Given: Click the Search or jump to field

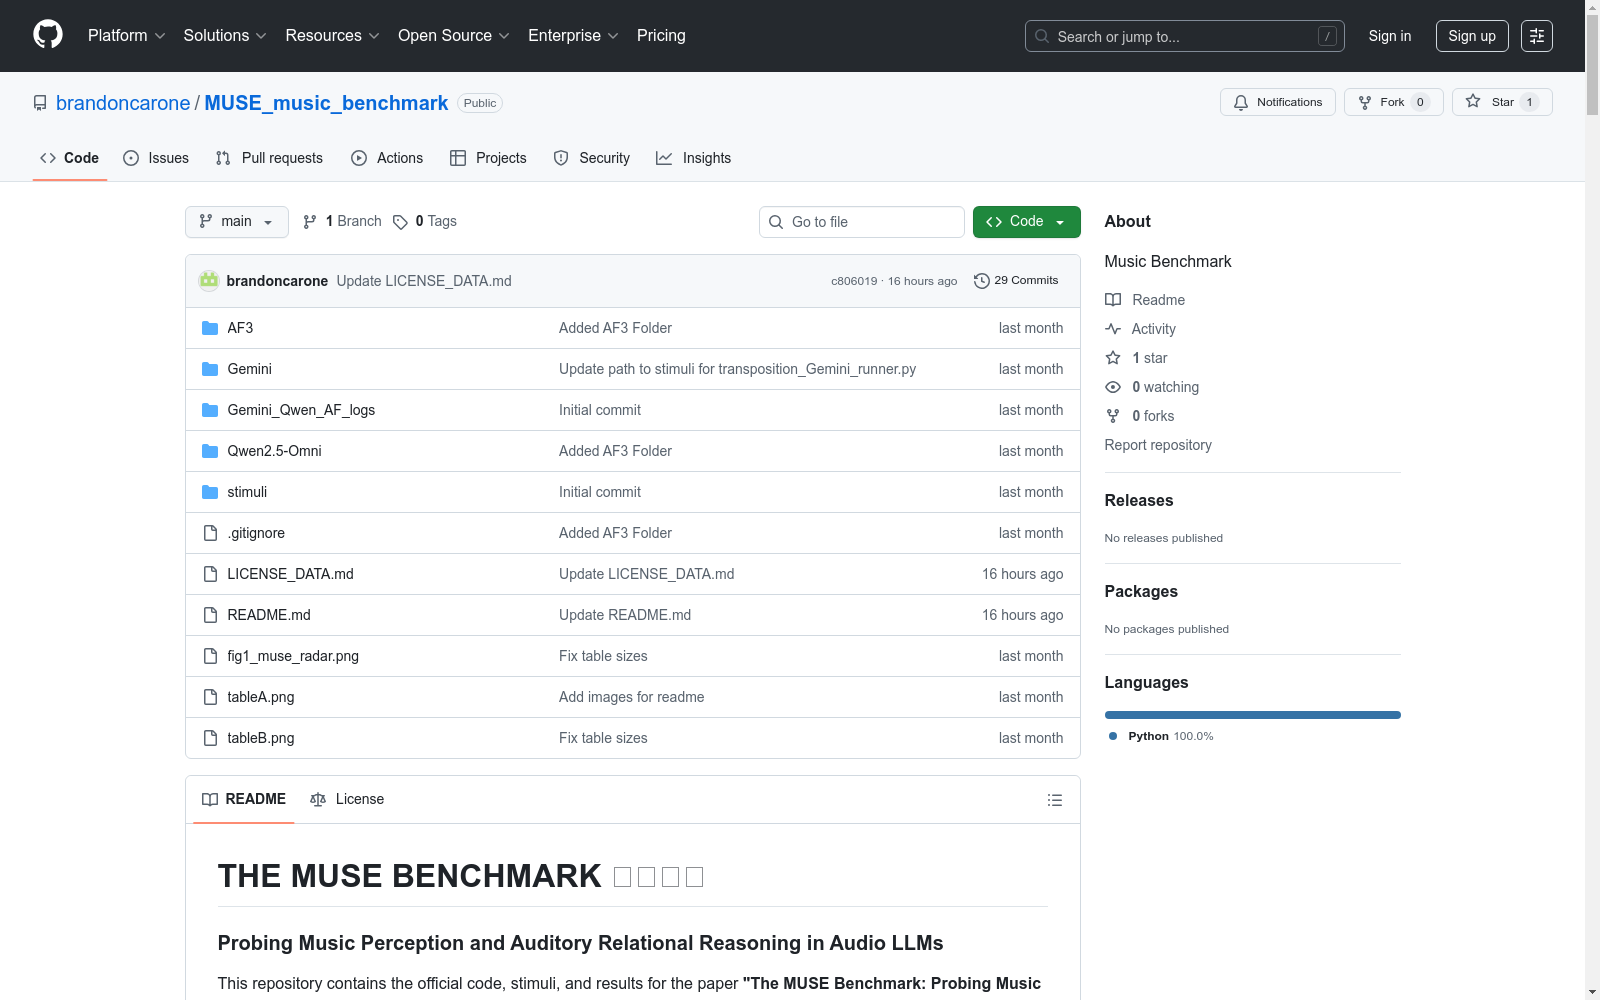Looking at the screenshot, I should coord(1185,36).
